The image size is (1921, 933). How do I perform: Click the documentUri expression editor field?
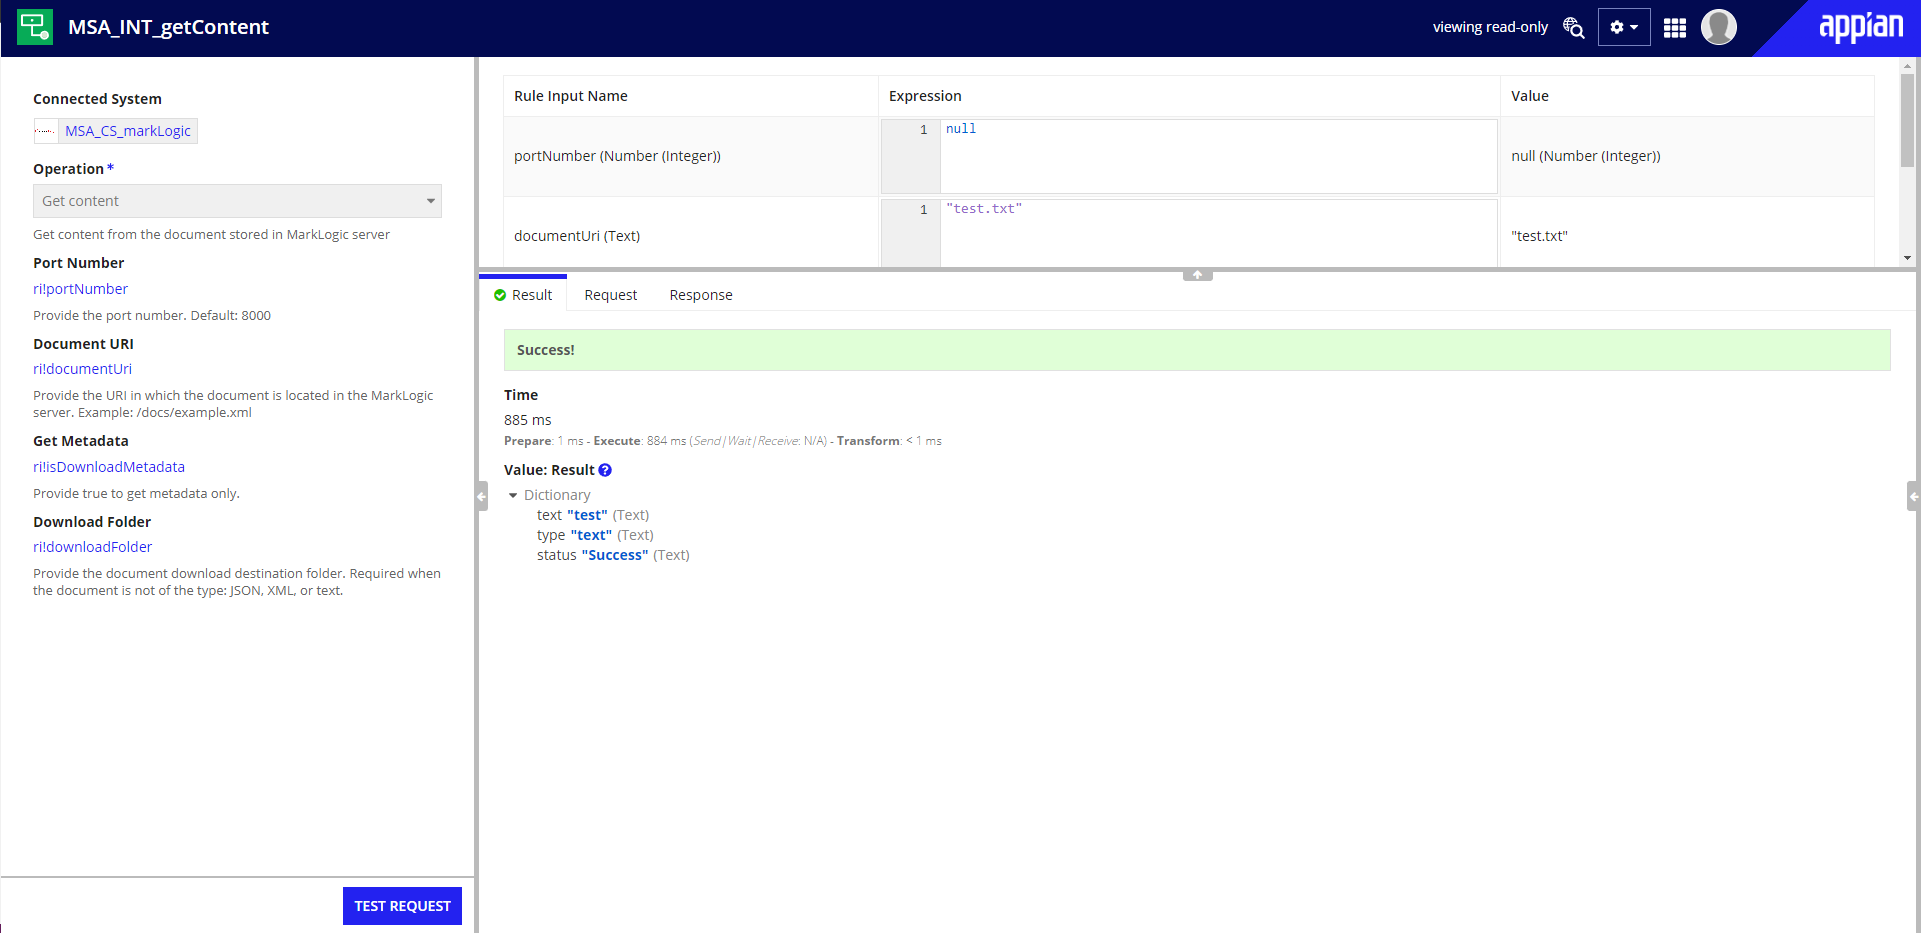tap(1218, 233)
